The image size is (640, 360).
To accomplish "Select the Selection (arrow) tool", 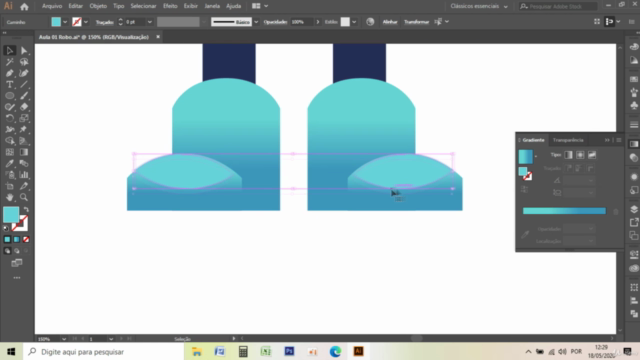I will [x=10, y=51].
